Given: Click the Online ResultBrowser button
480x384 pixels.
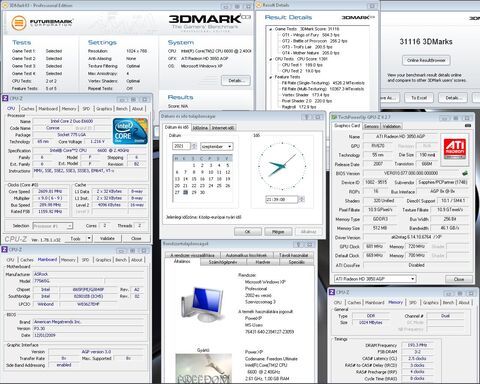Looking at the screenshot, I should 426,60.
